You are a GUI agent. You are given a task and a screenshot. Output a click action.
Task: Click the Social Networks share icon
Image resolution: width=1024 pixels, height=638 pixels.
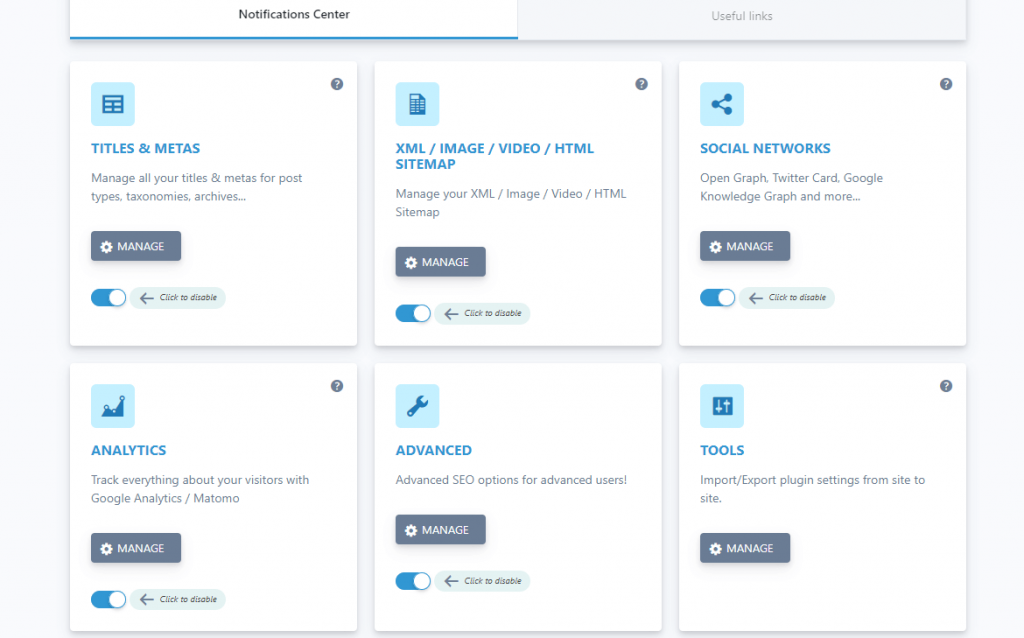point(722,104)
